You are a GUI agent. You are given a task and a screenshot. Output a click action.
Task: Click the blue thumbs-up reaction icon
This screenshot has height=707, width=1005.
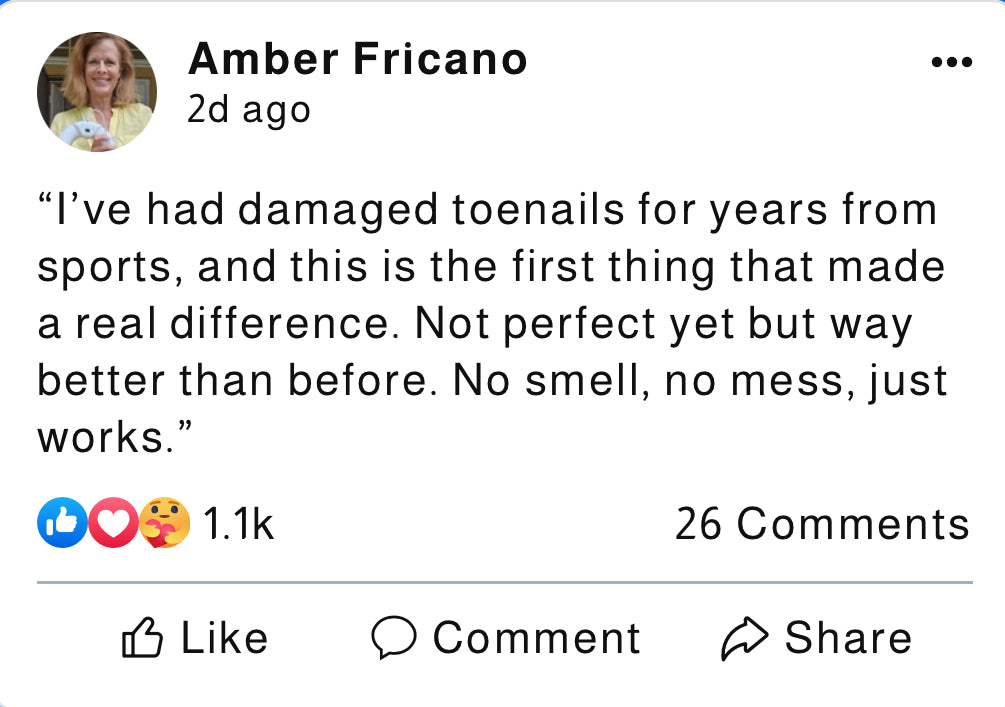[62, 522]
